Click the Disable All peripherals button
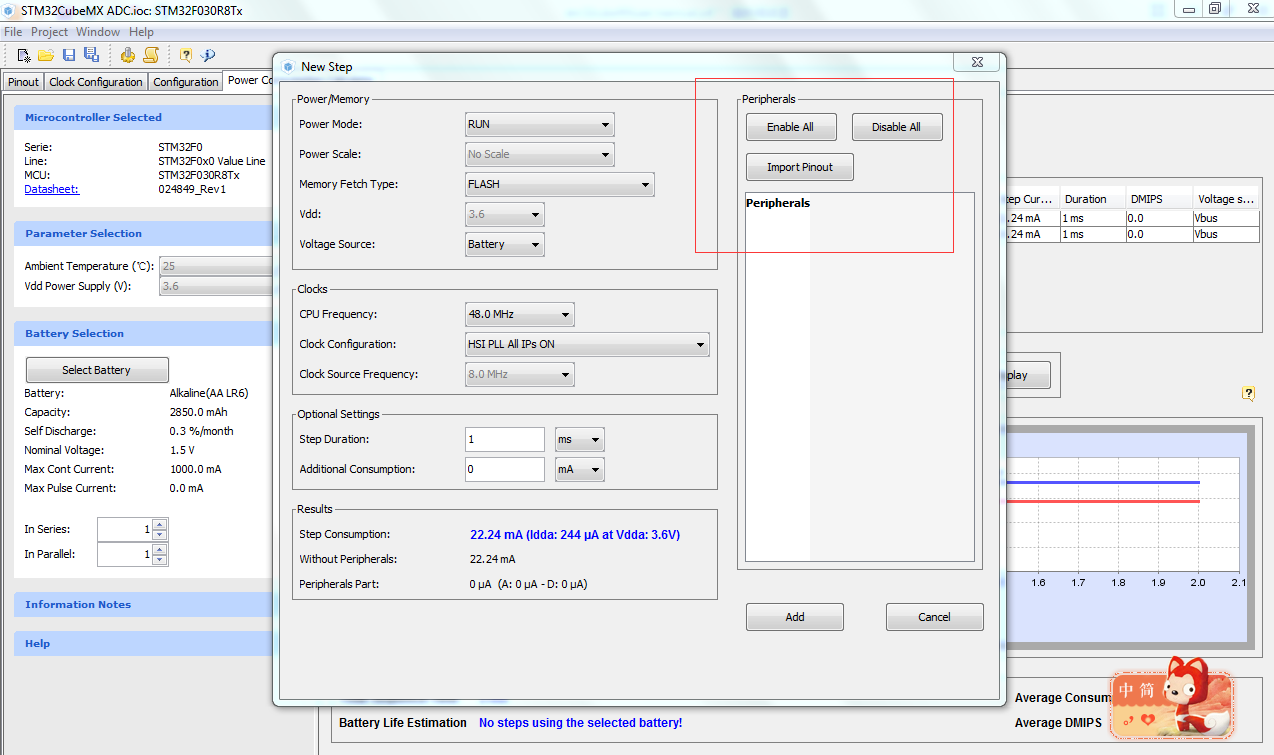Viewport: 1274px width, 755px height. click(896, 127)
